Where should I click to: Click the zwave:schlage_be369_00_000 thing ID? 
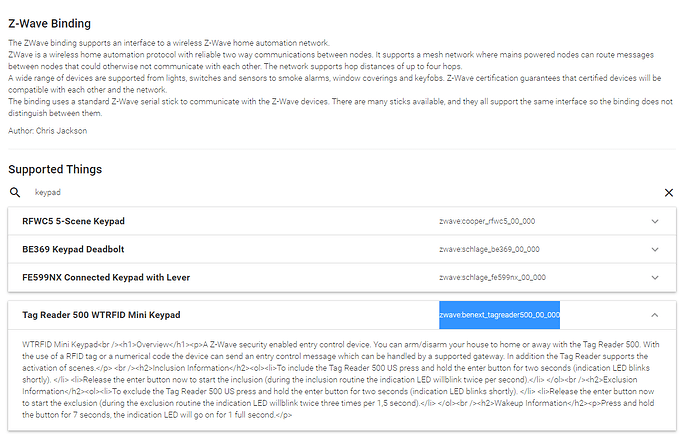coord(489,250)
